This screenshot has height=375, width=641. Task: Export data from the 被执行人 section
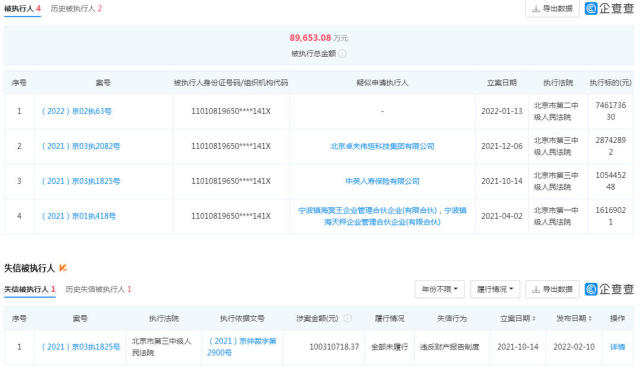pyautogui.click(x=552, y=9)
